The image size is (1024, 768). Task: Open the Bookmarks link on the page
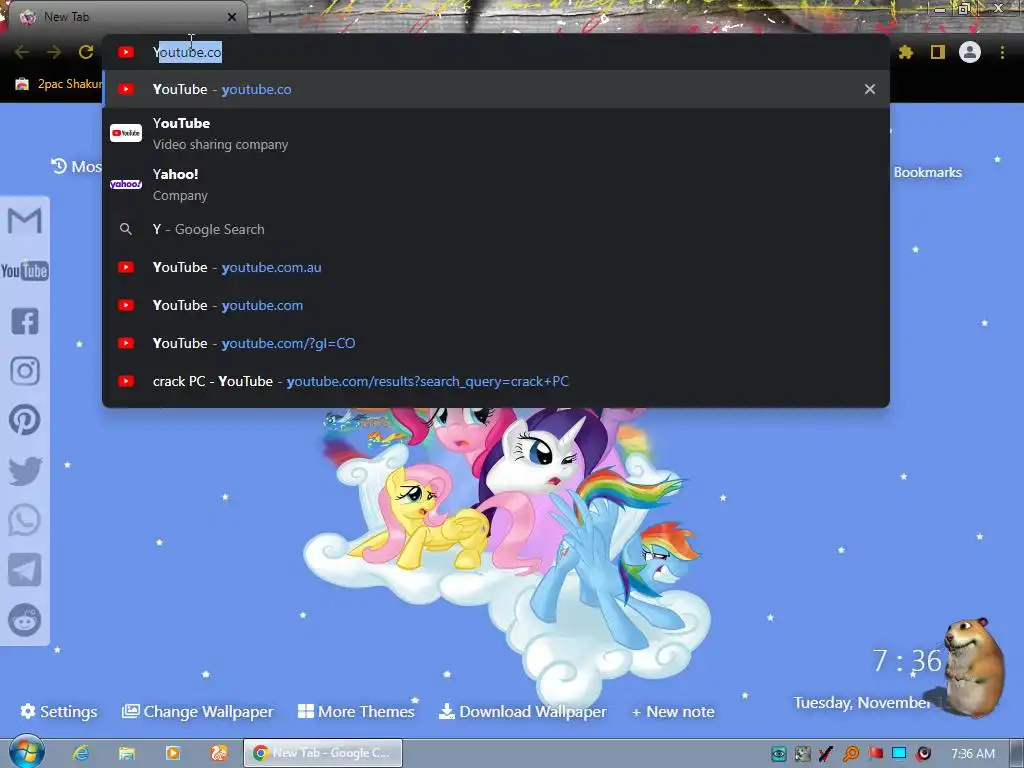(927, 172)
